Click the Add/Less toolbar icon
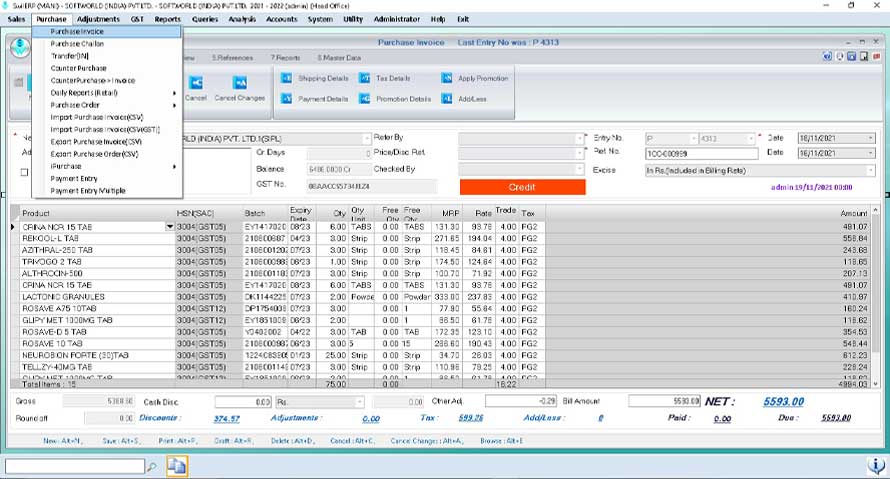This screenshot has width=890, height=479. [x=446, y=99]
